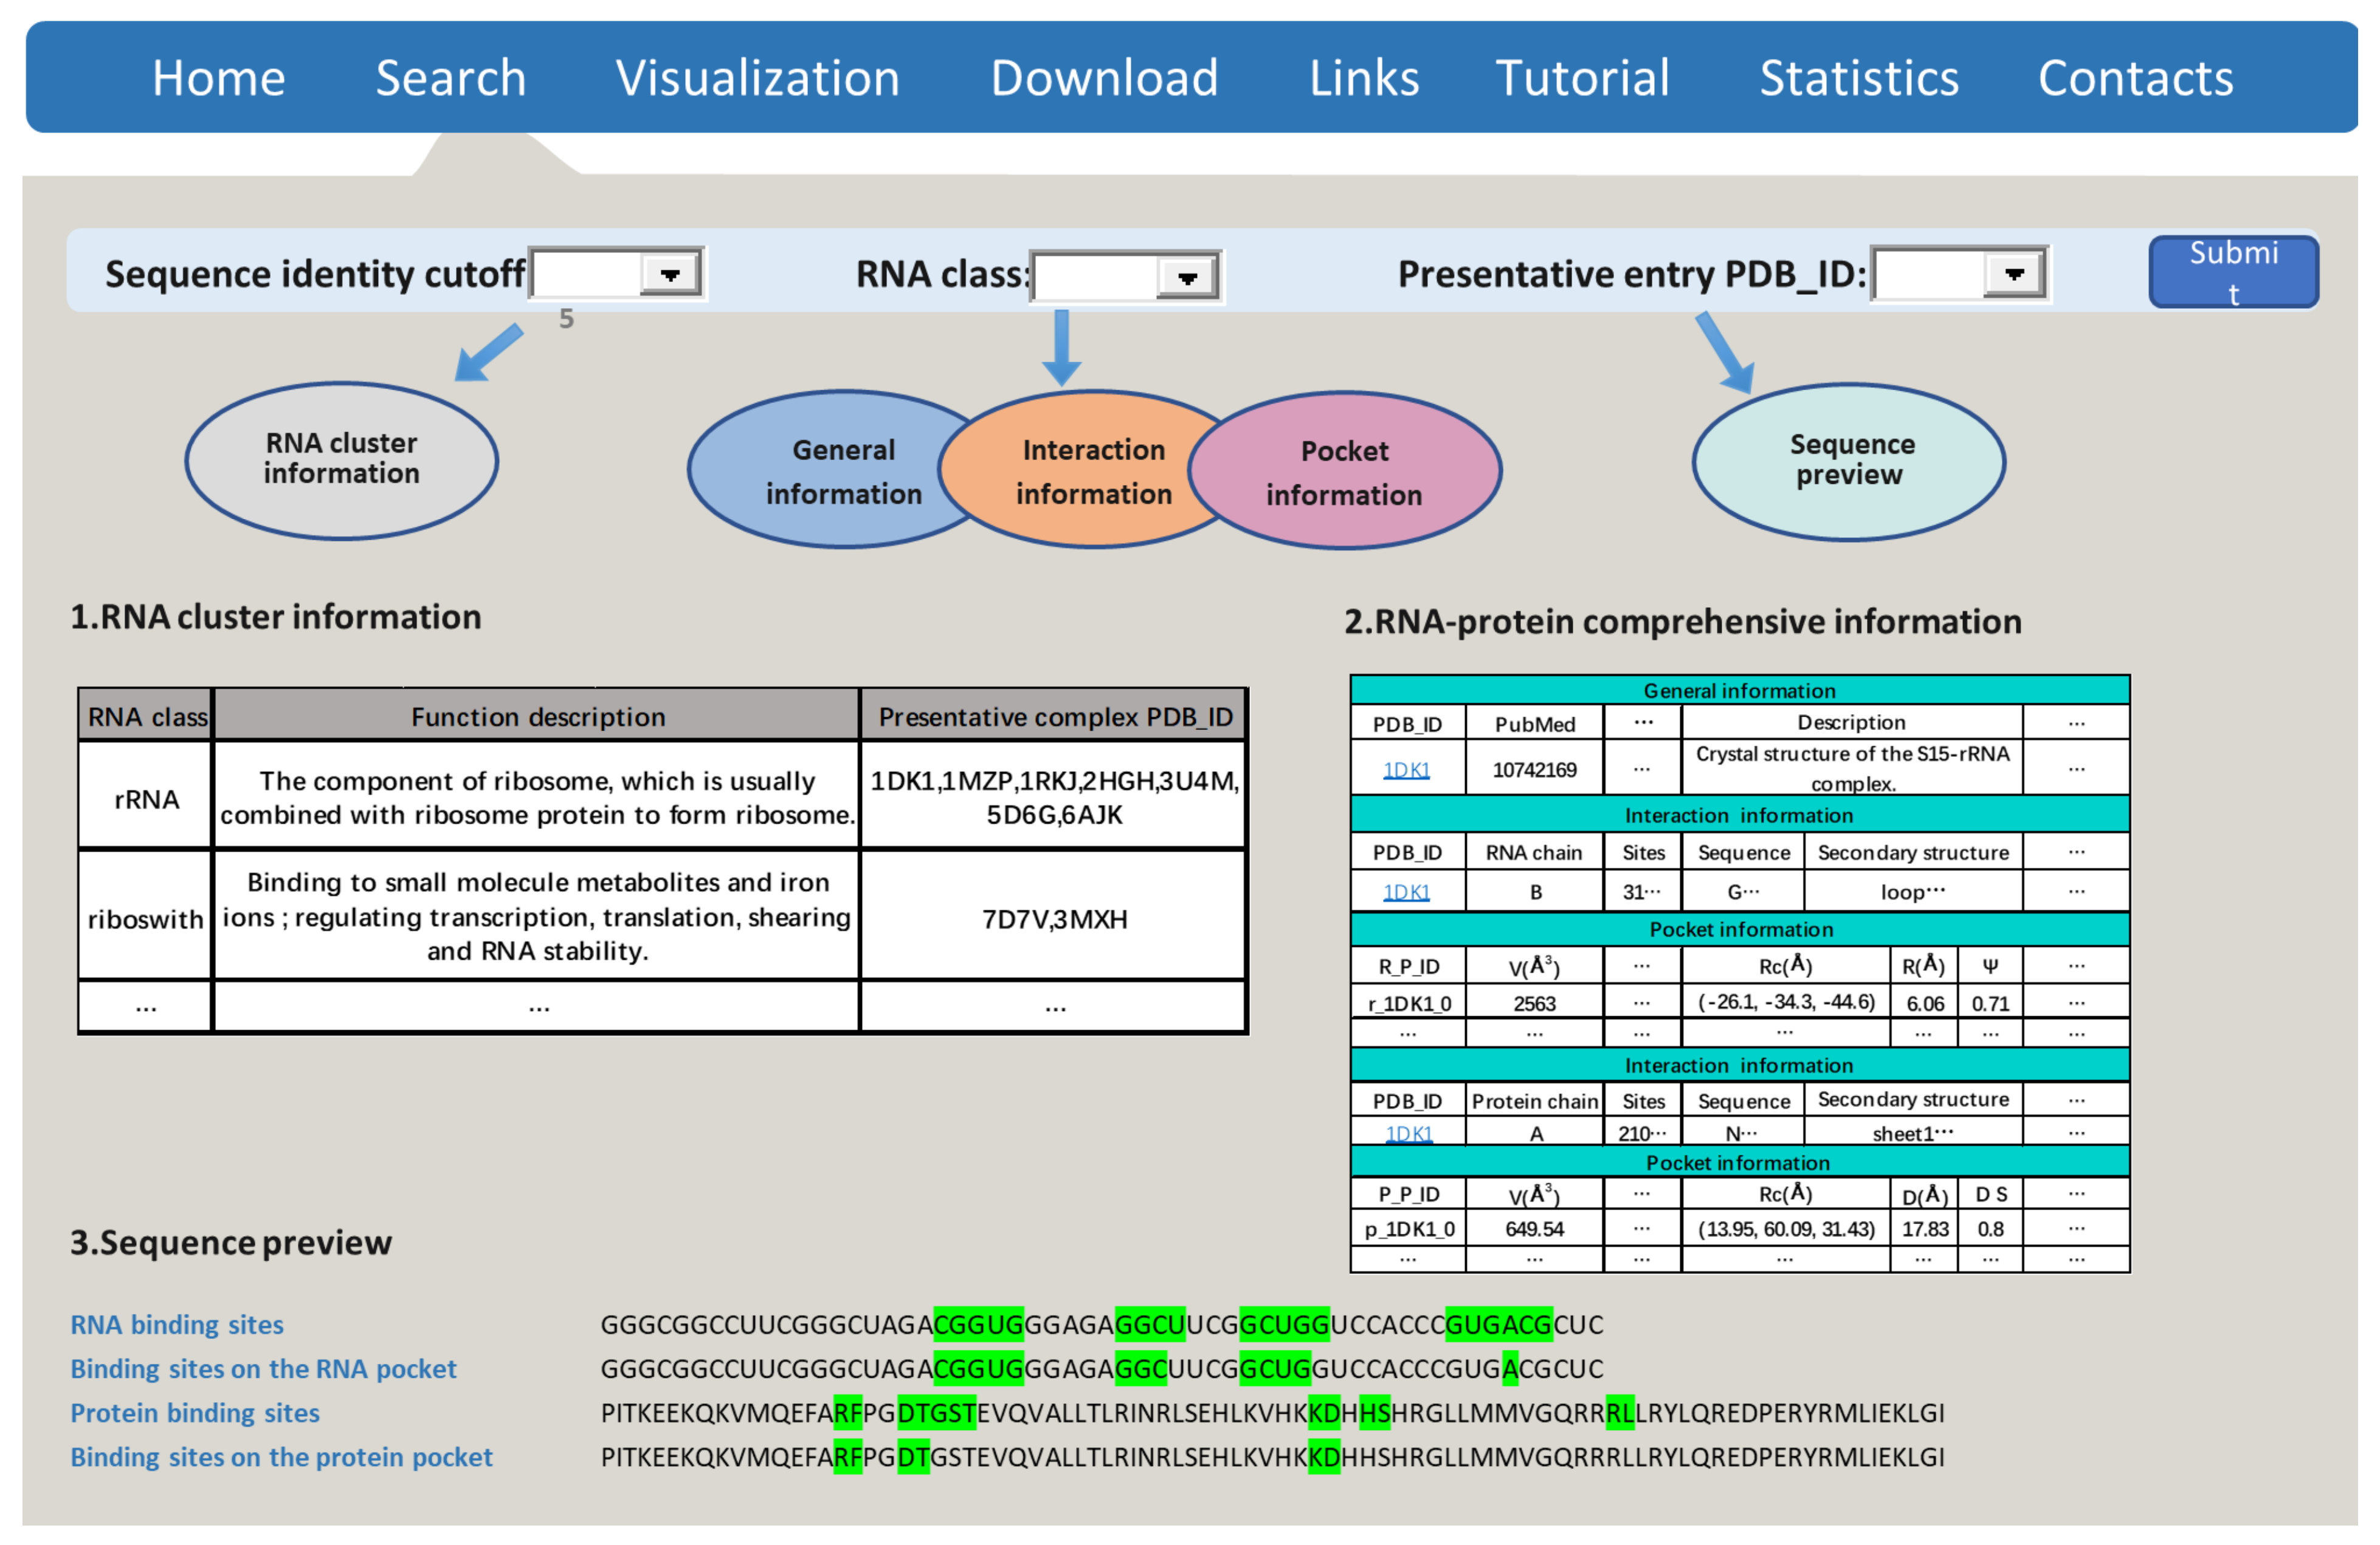Click the Sequence preview ellipse
The image size is (2380, 1545).
click(x=1850, y=460)
